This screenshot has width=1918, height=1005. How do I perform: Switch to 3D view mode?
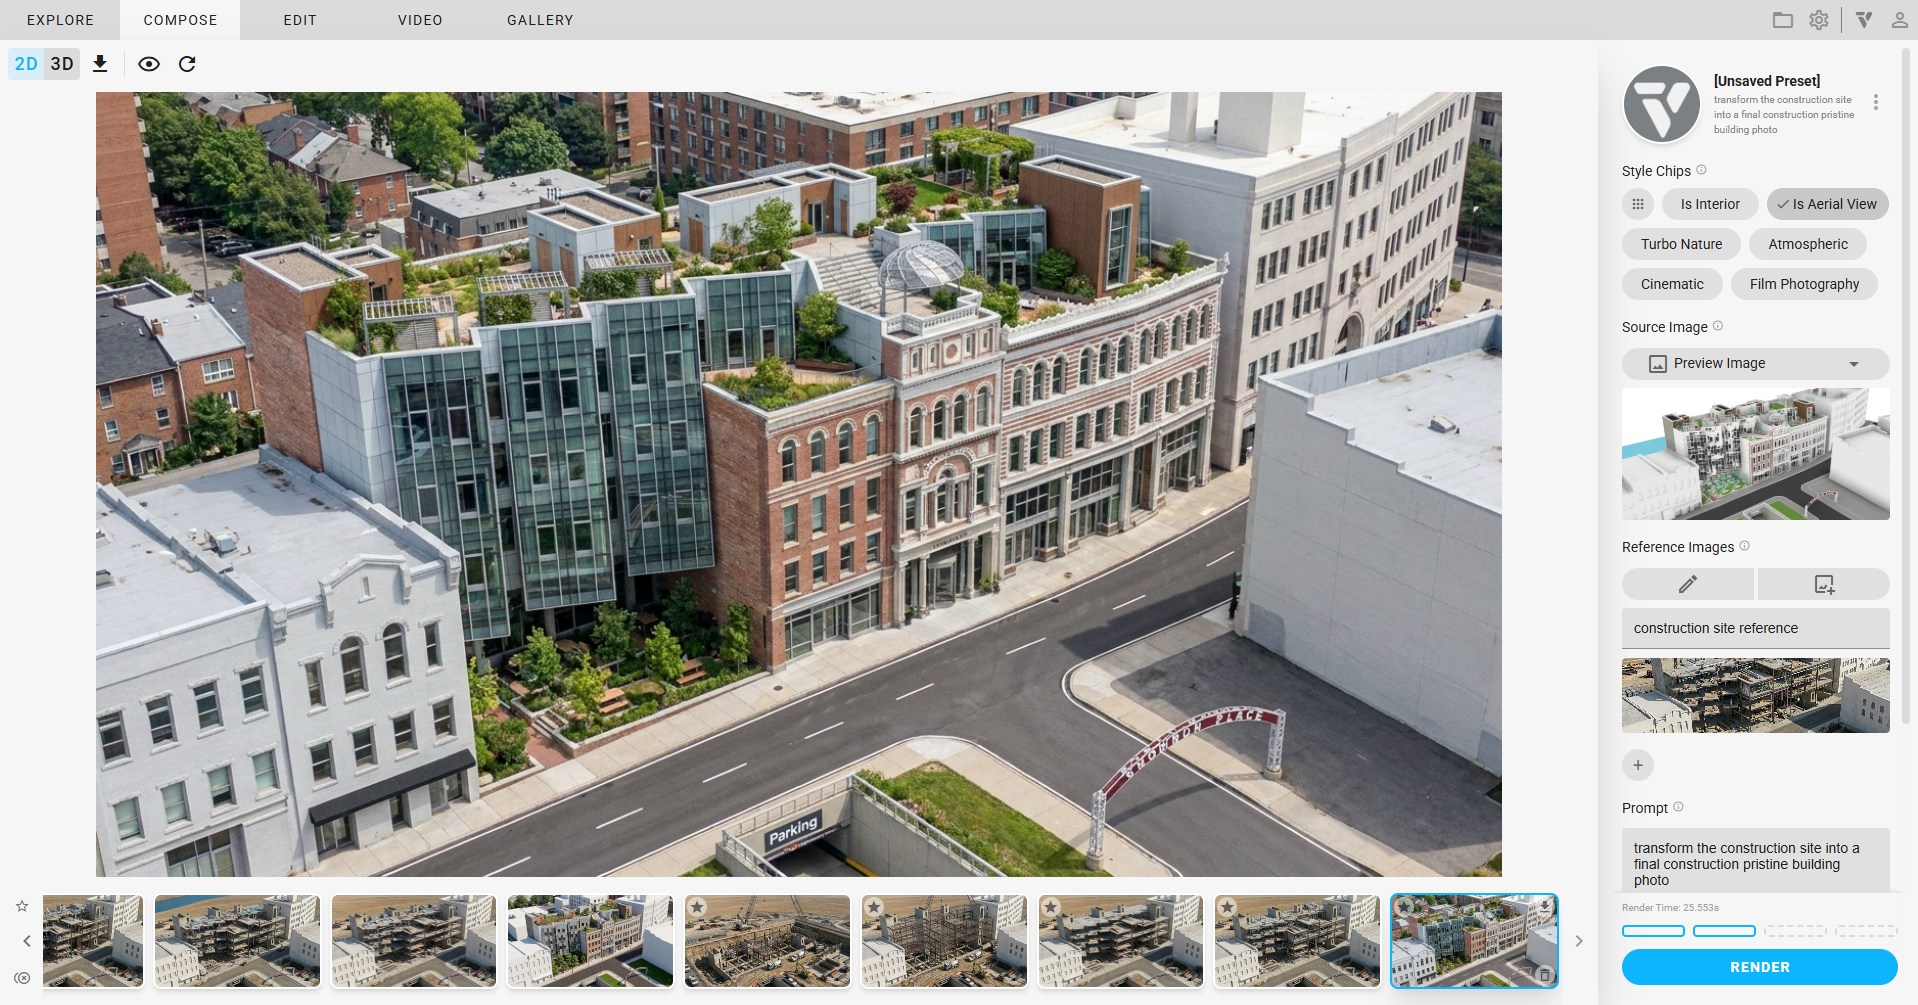pyautogui.click(x=62, y=64)
